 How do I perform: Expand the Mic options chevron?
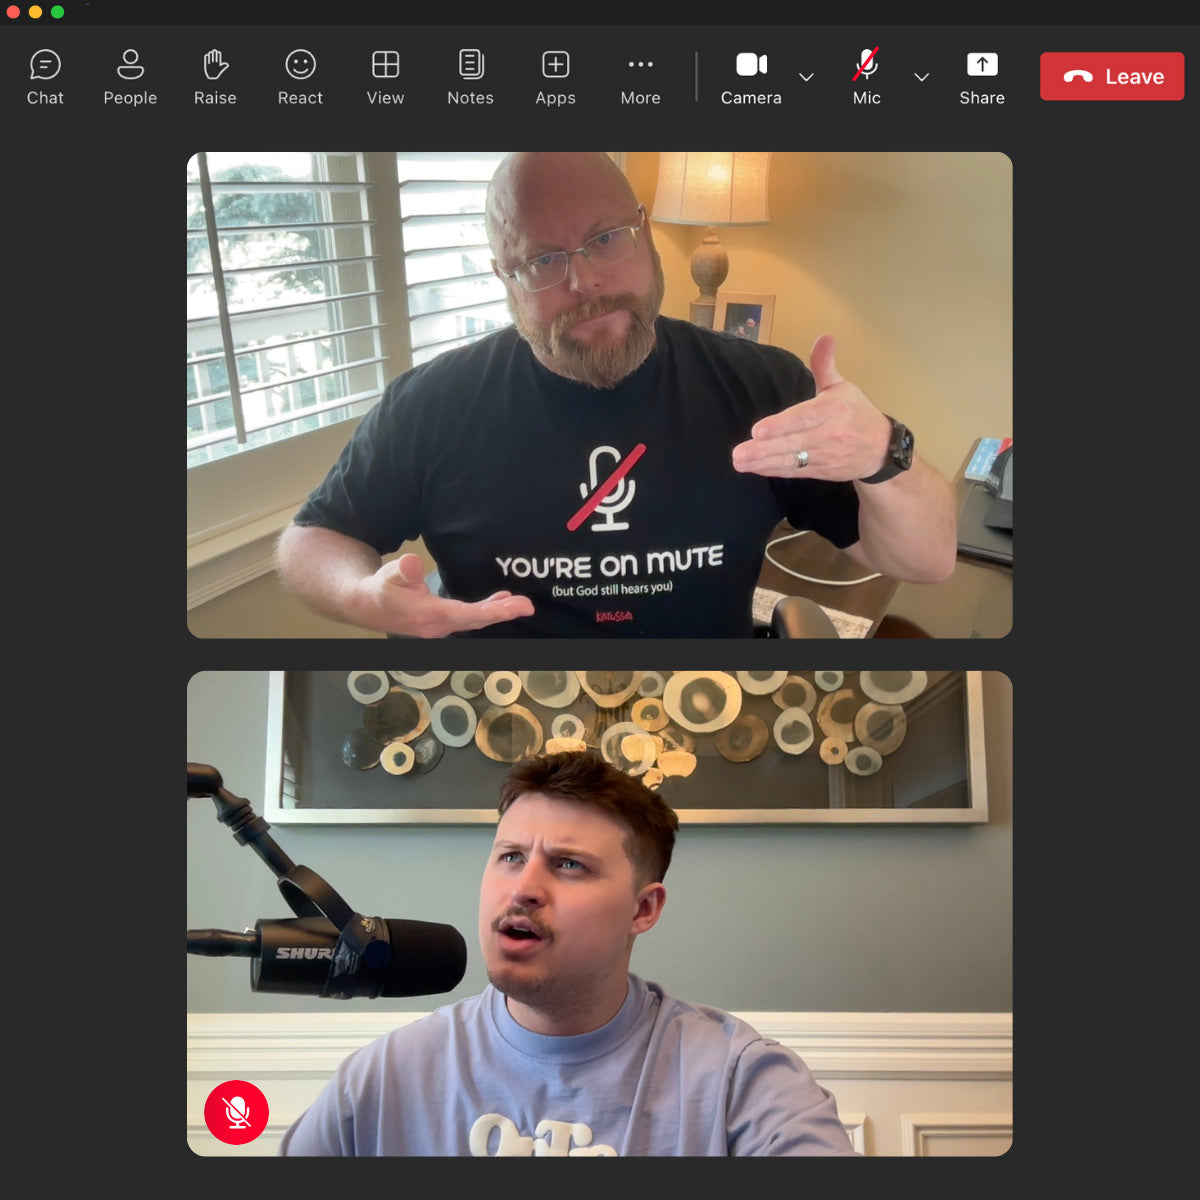[921, 77]
